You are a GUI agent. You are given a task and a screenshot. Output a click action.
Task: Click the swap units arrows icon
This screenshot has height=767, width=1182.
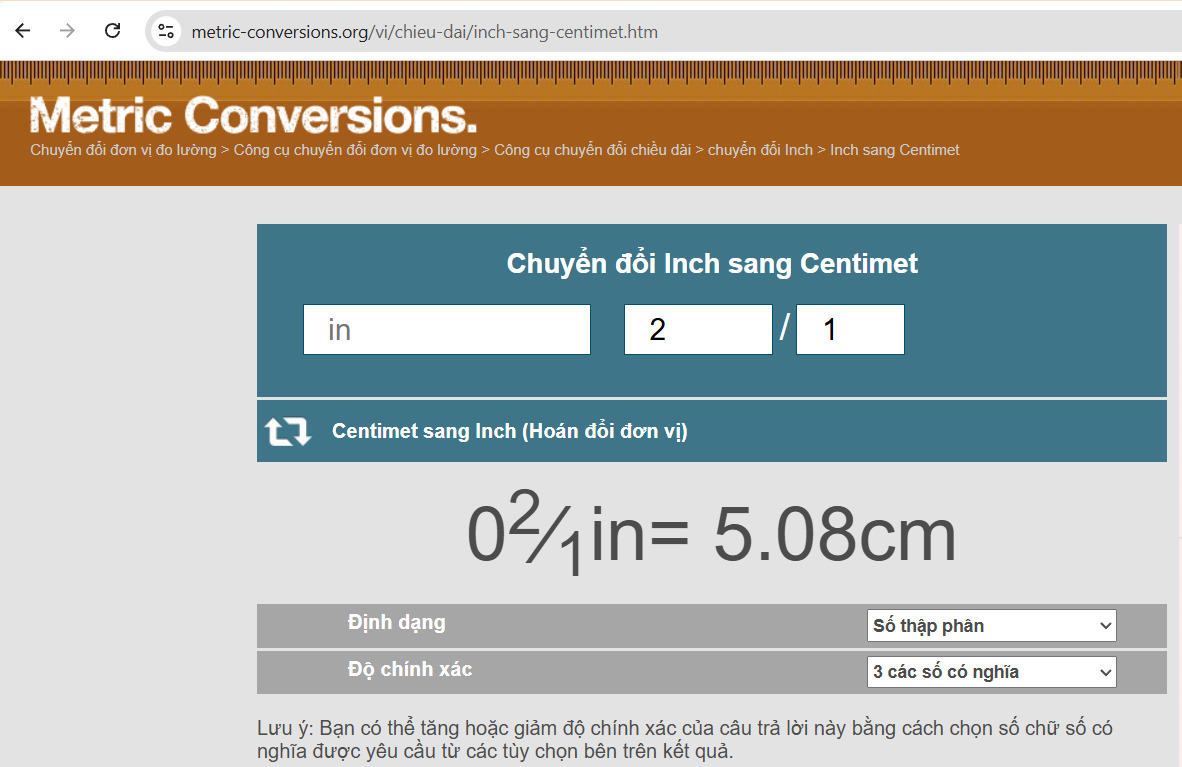click(287, 431)
